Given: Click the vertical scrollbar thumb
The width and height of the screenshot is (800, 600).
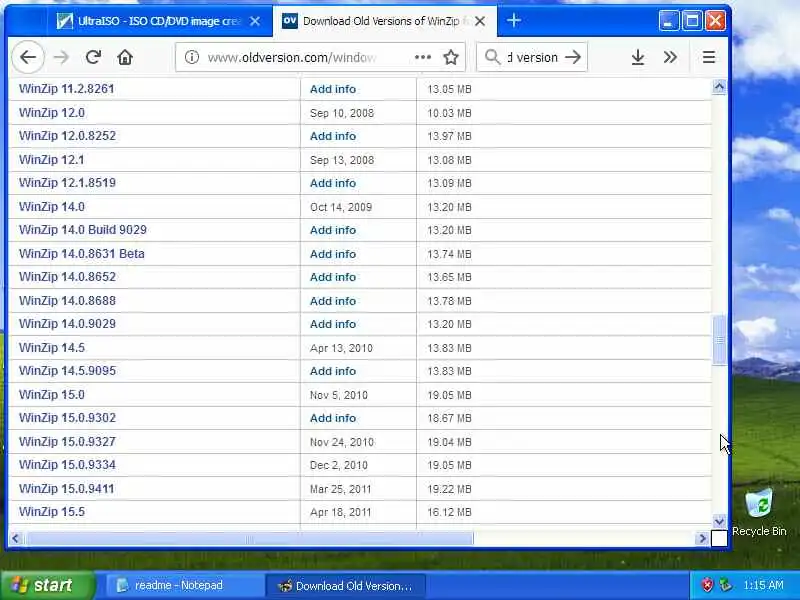Looking at the screenshot, I should (719, 340).
